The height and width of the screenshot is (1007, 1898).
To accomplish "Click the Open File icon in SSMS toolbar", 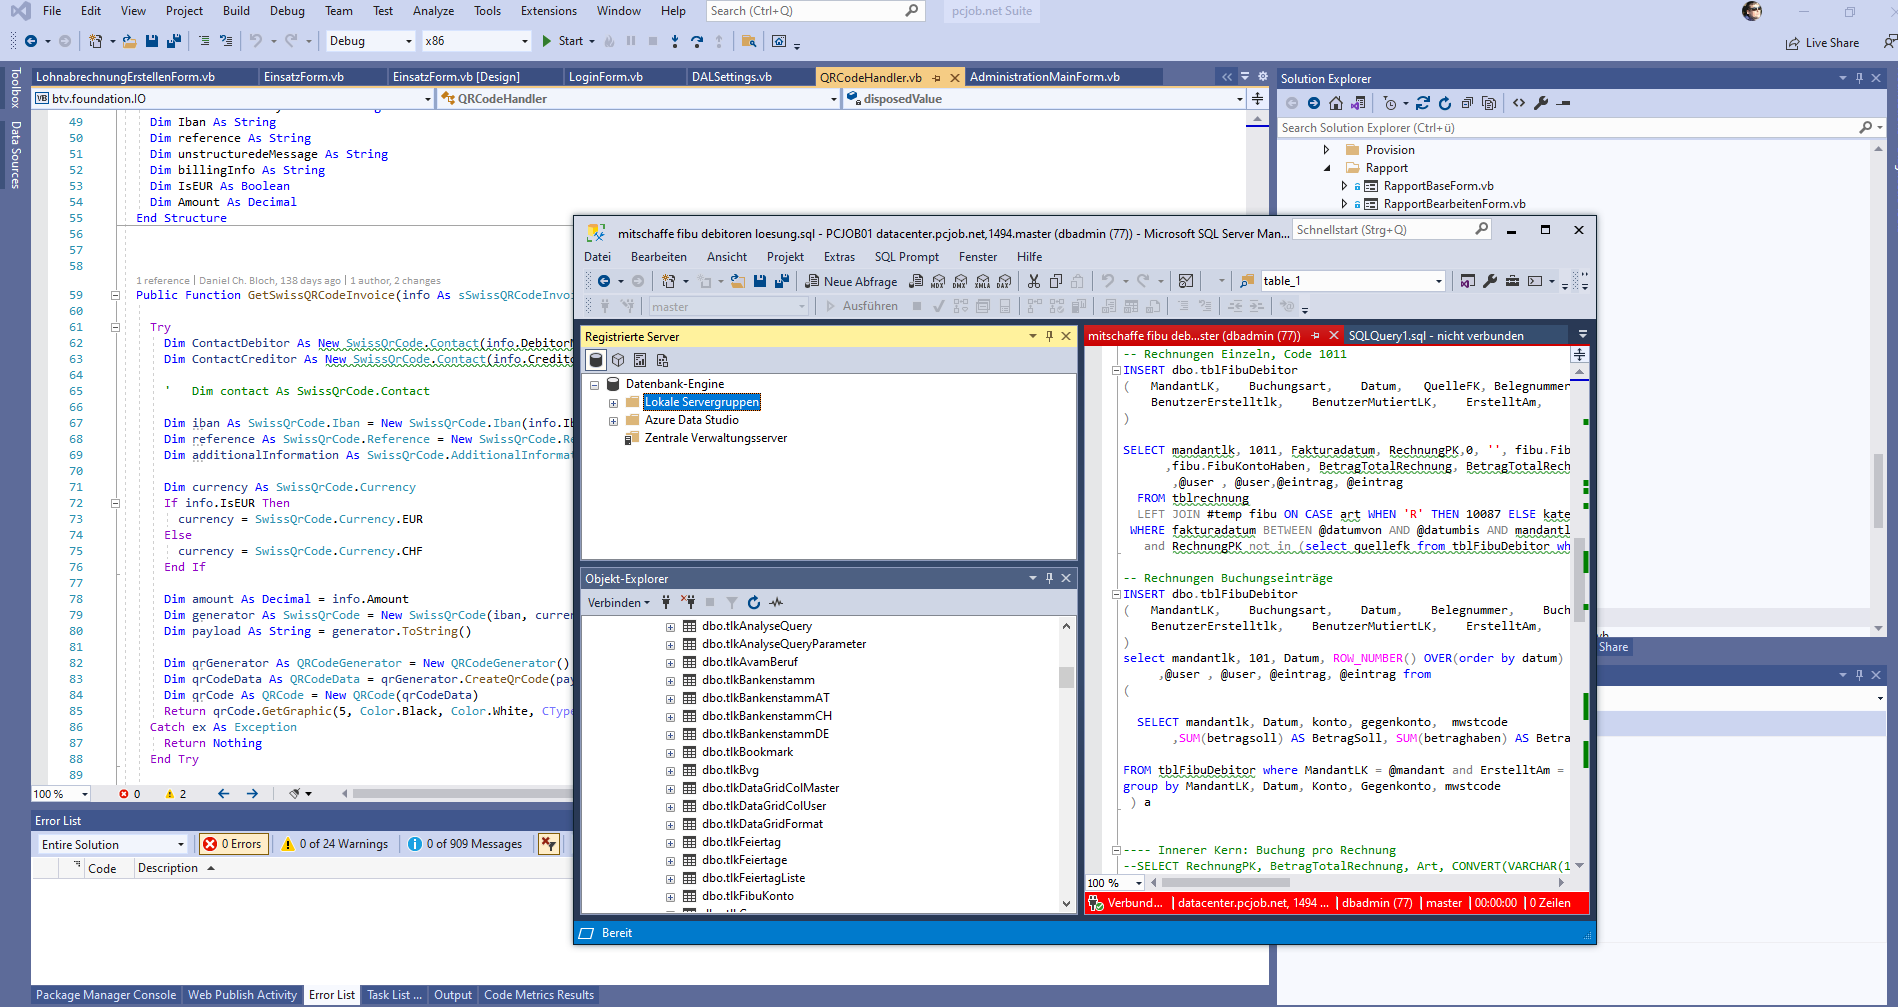I will click(738, 281).
